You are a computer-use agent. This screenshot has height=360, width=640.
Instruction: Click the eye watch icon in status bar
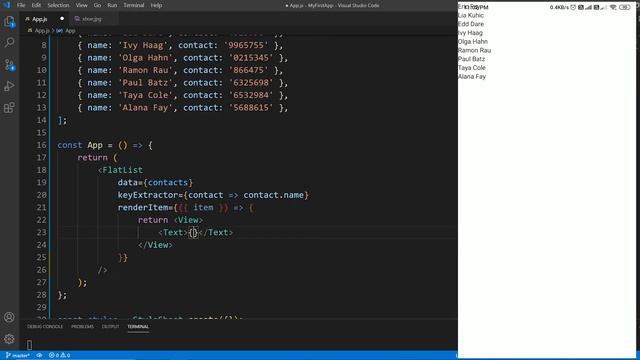(39, 356)
